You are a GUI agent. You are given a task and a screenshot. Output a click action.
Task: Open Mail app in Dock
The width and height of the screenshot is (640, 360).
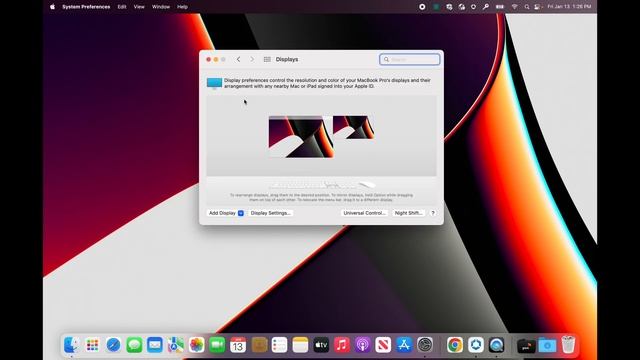pyautogui.click(x=155, y=345)
